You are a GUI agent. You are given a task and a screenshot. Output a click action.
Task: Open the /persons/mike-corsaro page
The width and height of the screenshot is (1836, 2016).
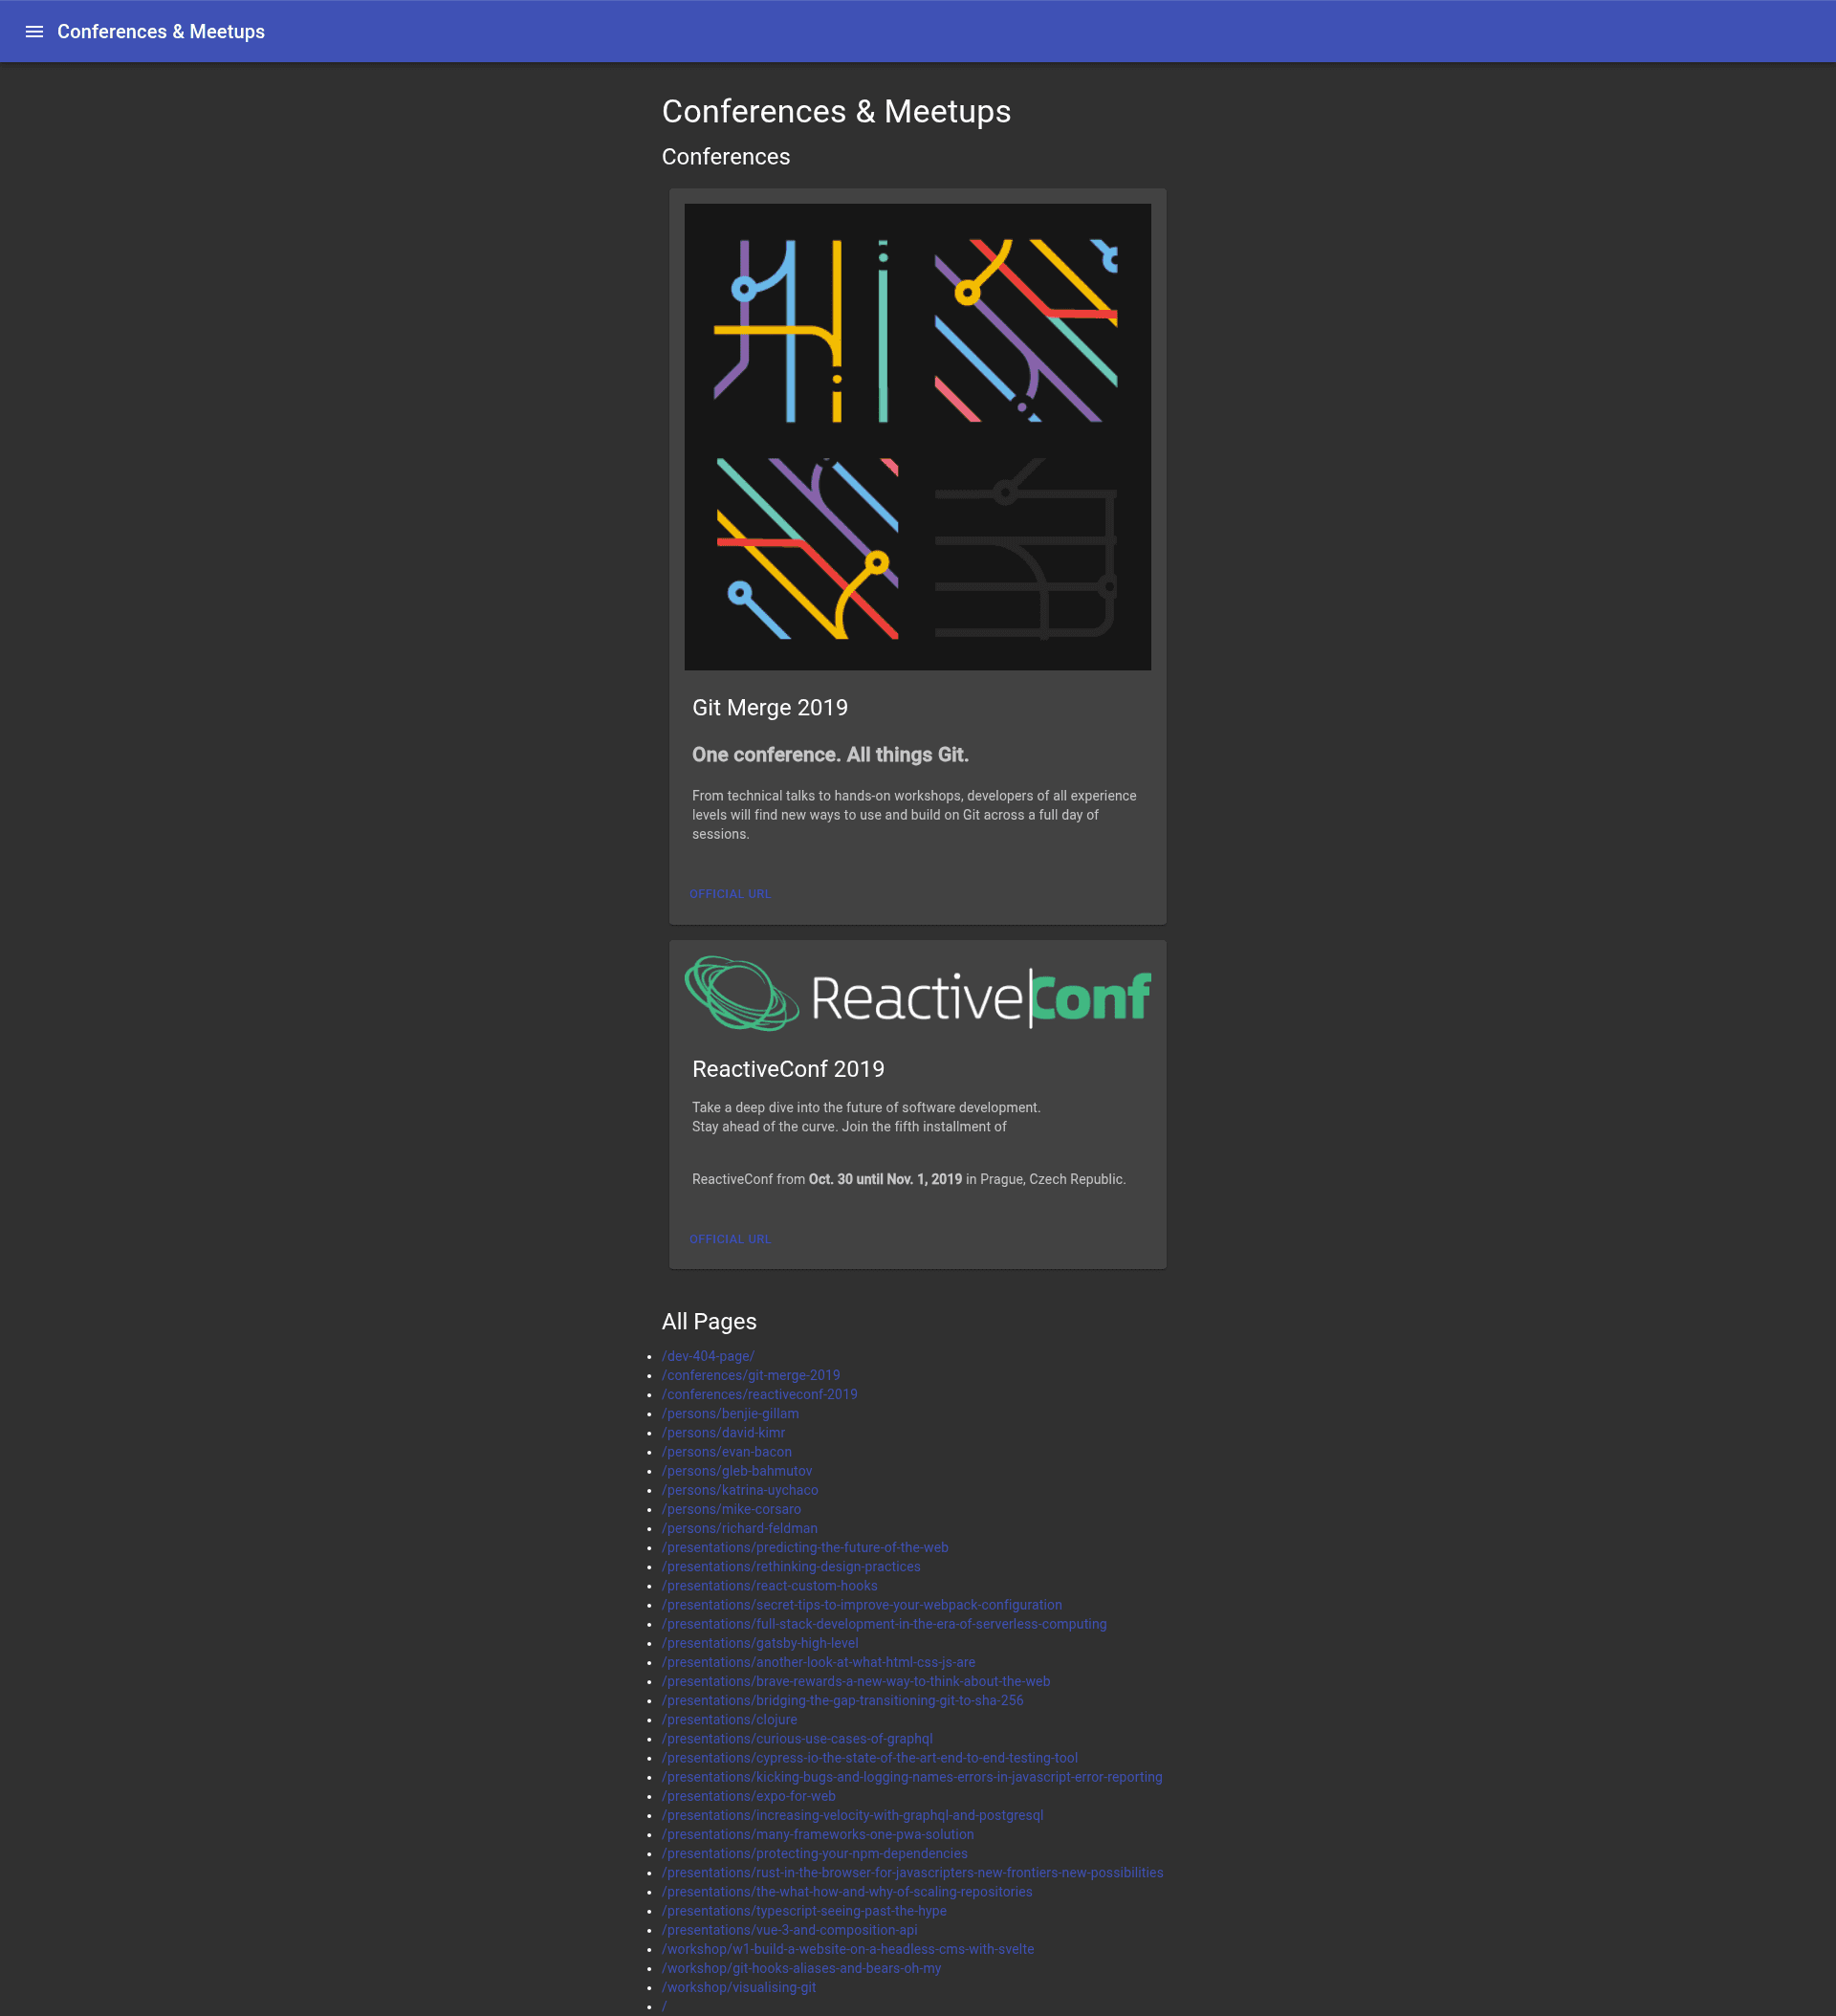click(x=731, y=1509)
